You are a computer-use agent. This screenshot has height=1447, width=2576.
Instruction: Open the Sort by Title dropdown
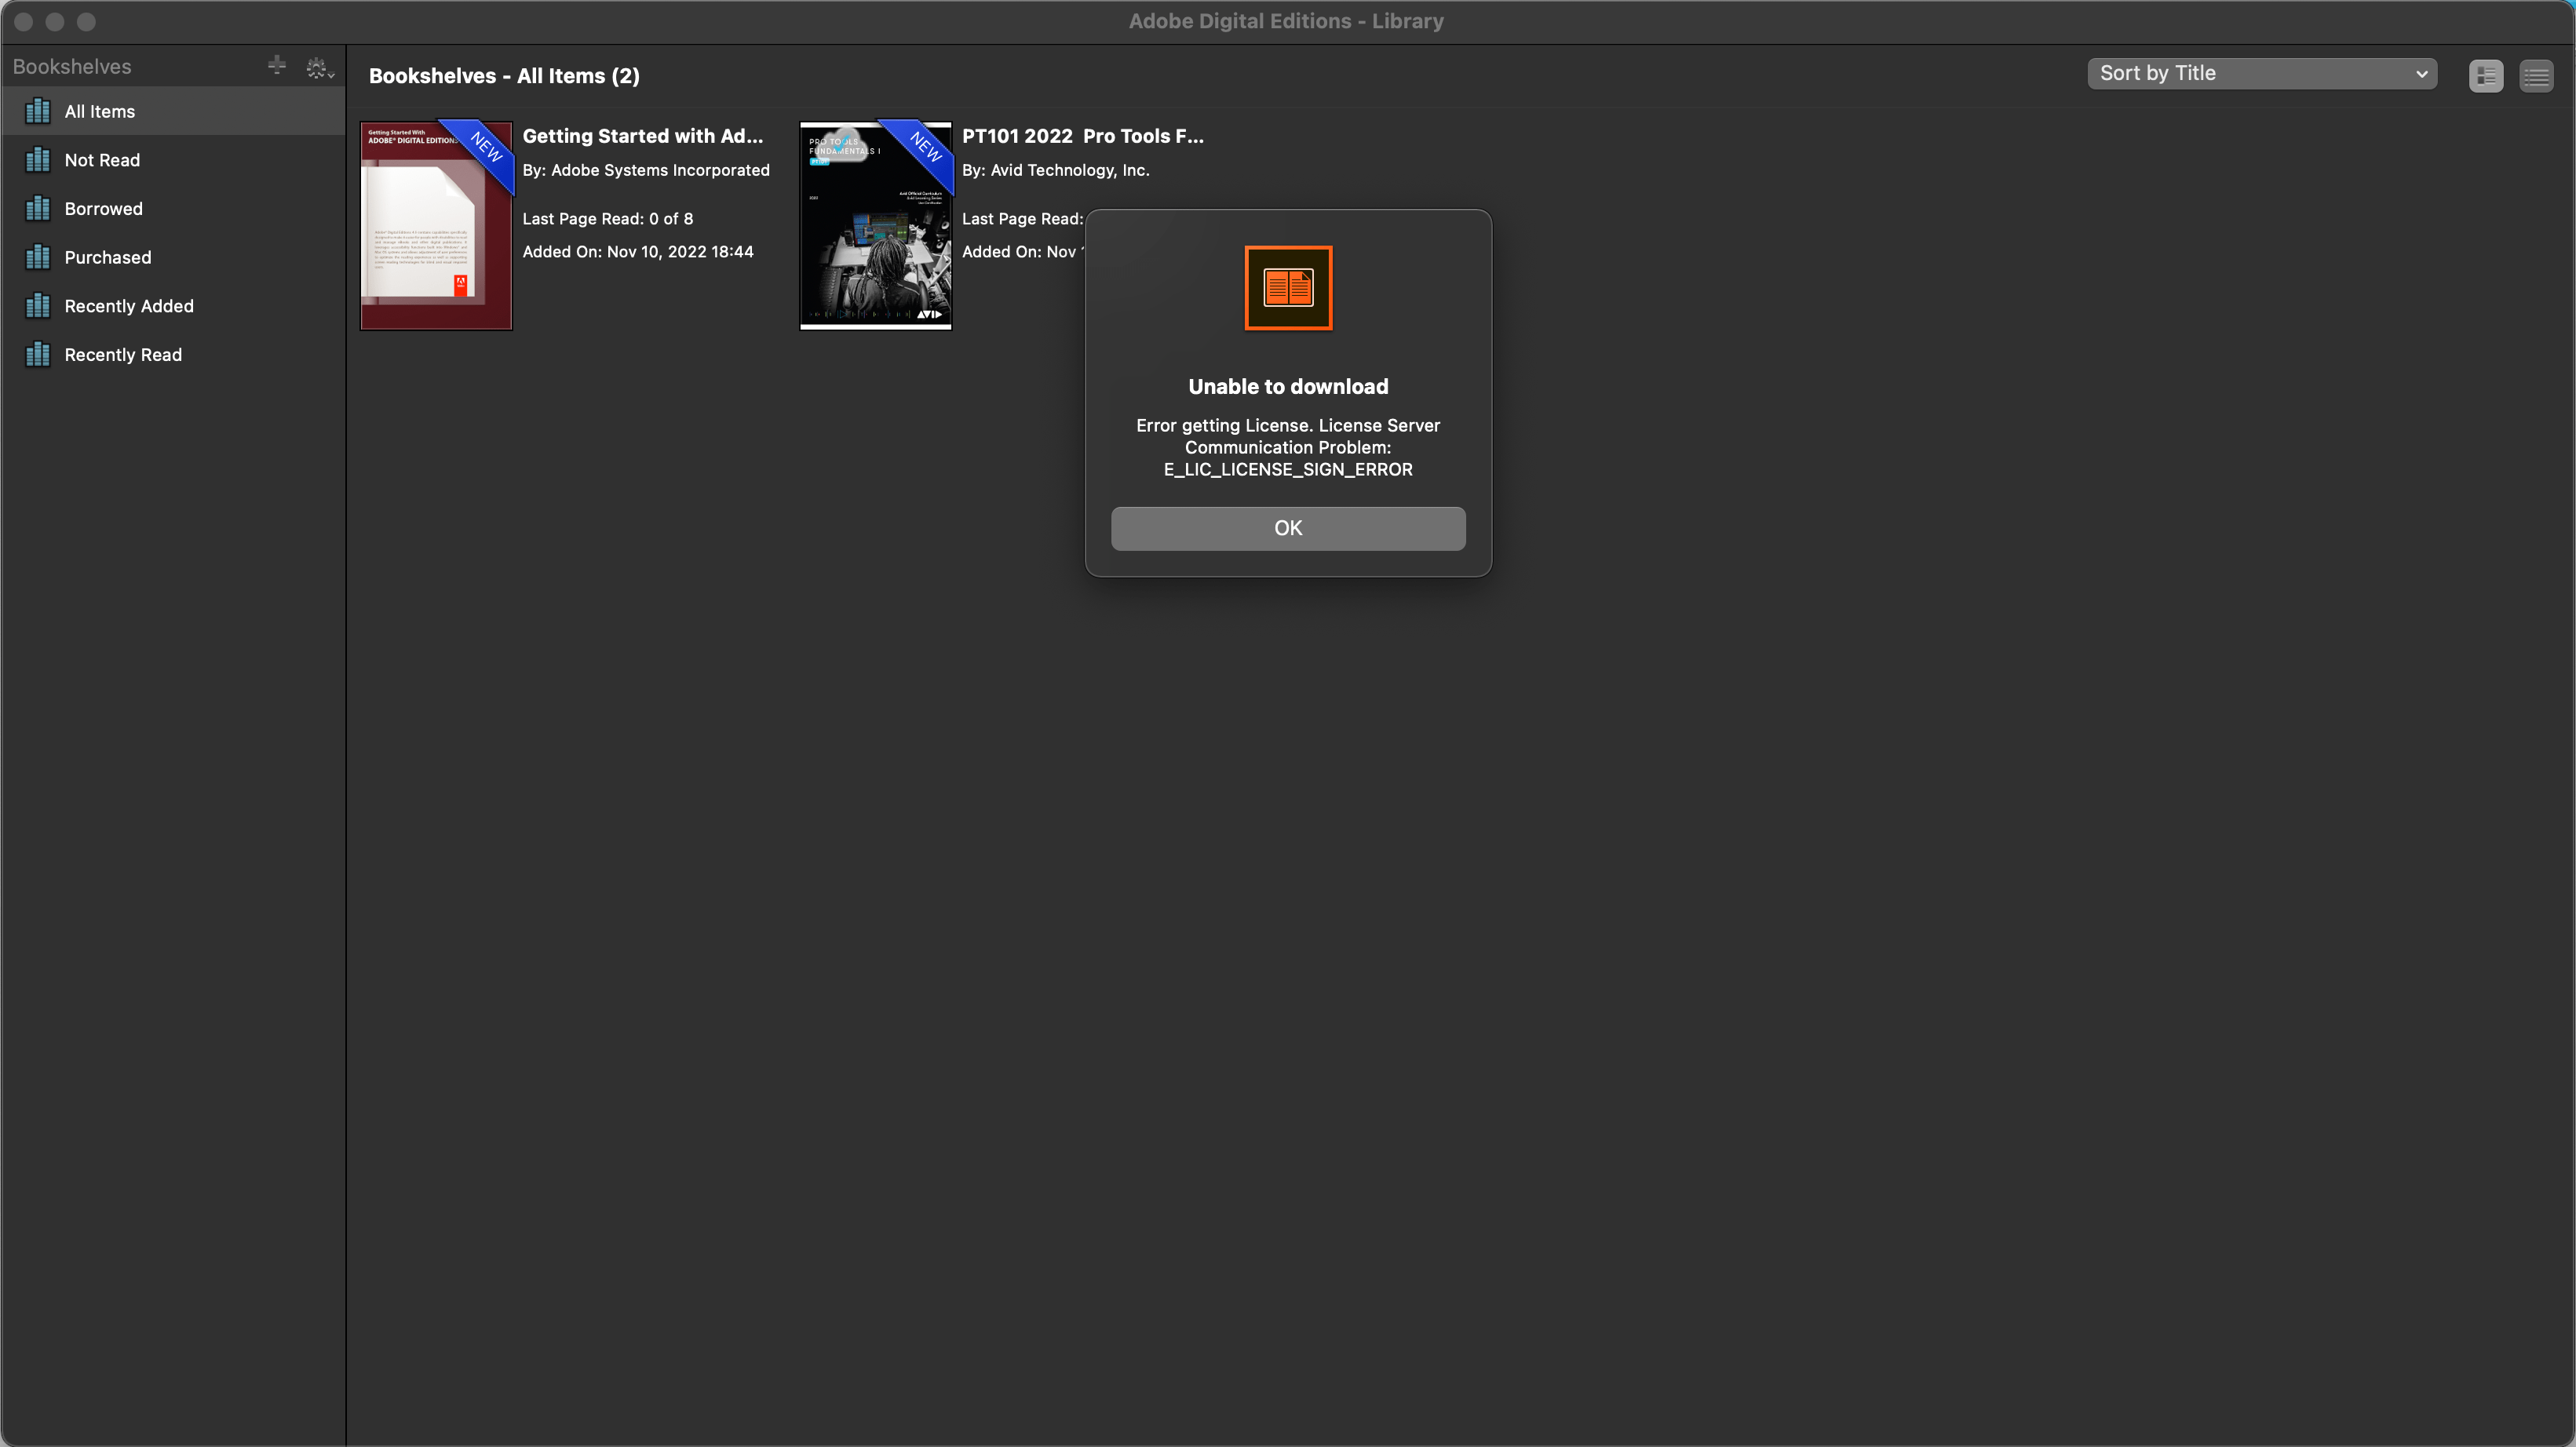pos(2263,73)
